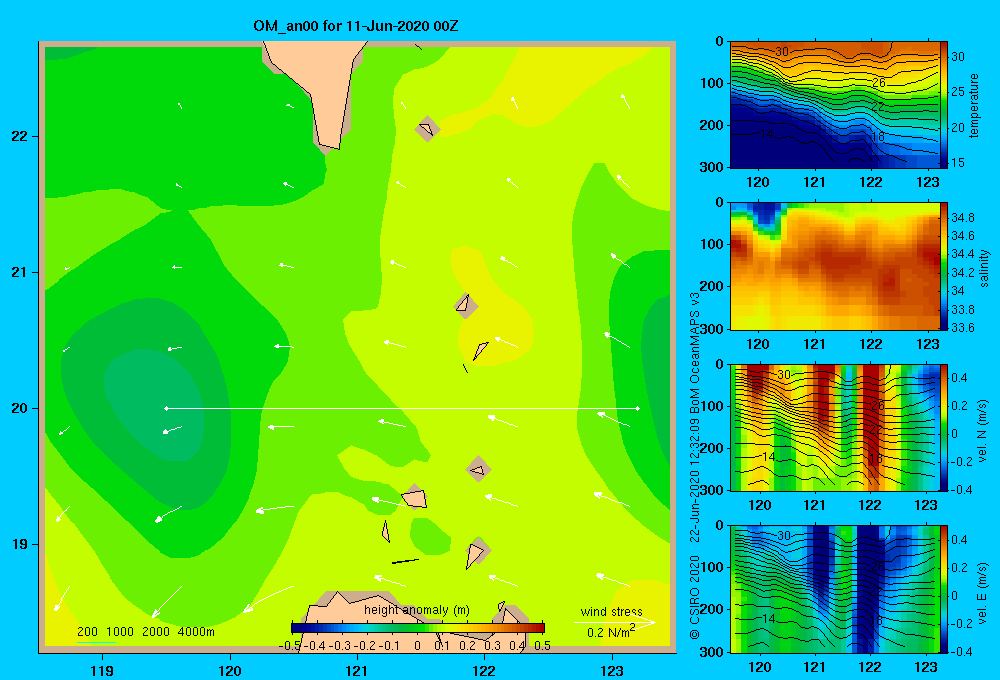Image resolution: width=1000 pixels, height=680 pixels.
Task: Click the 'height anomaly (m)' label
Action: pyautogui.click(x=416, y=610)
